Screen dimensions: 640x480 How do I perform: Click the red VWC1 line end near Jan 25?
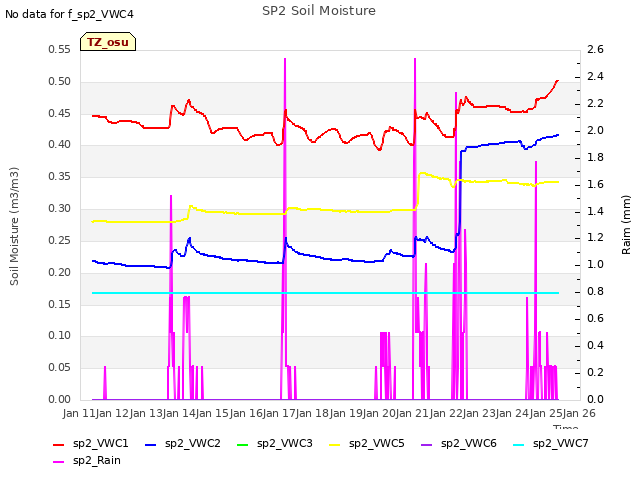point(557,82)
